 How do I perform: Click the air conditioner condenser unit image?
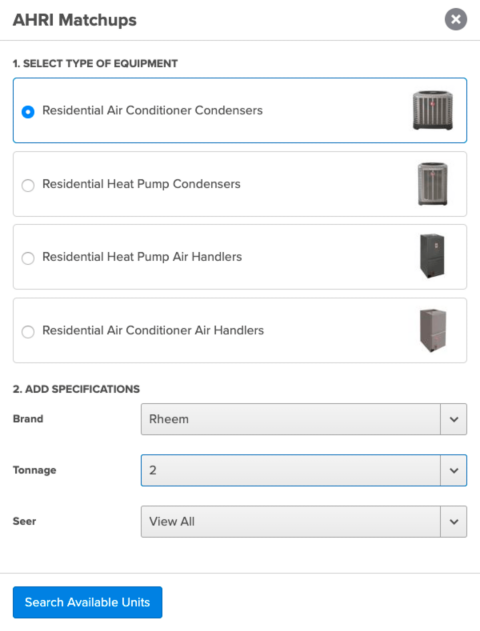(x=433, y=110)
